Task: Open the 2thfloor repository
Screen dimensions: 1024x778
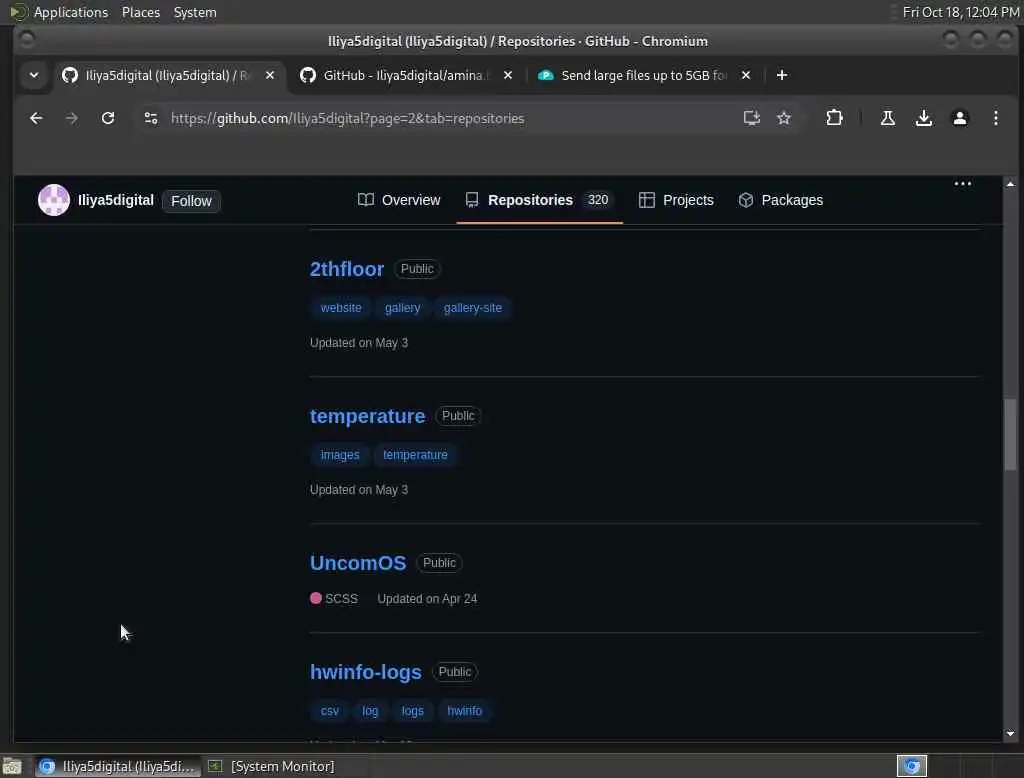Action: 347,269
